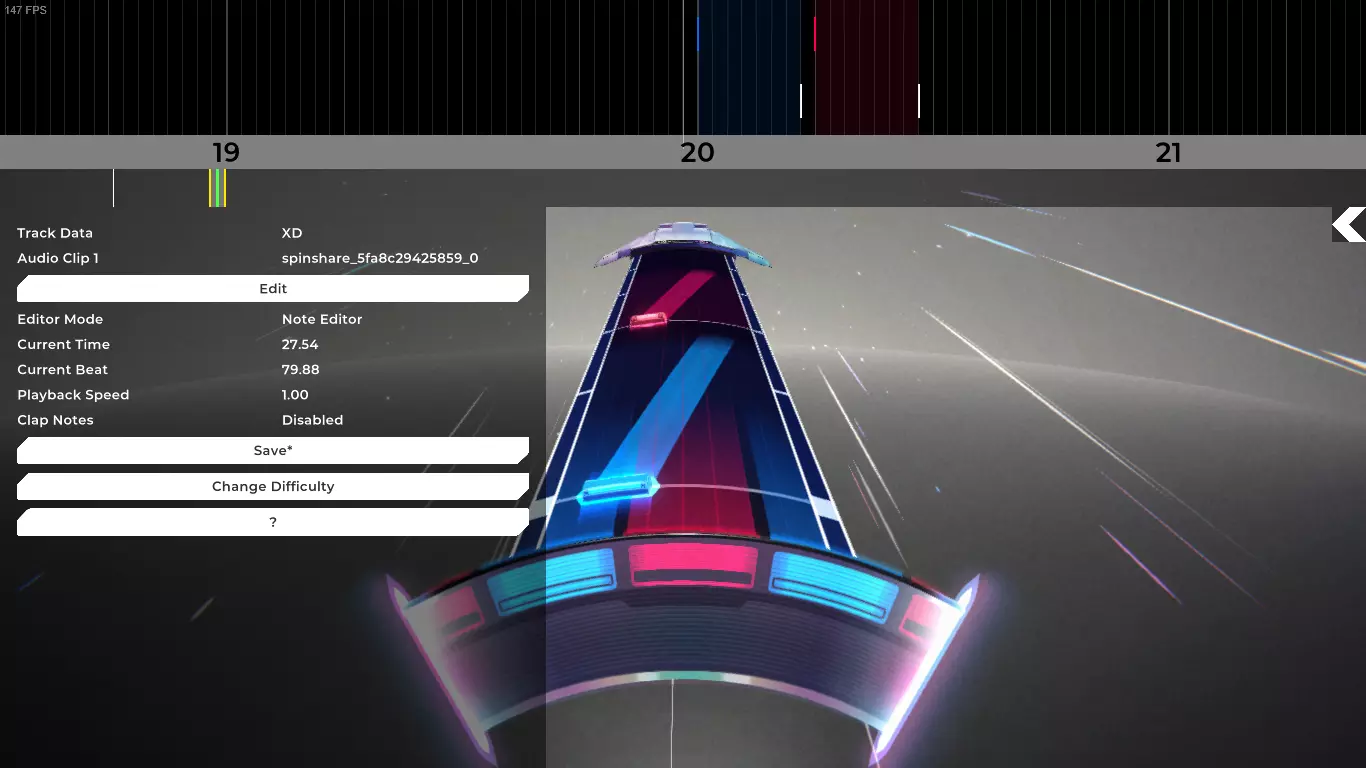Click the Current Time value 27.54
The height and width of the screenshot is (768, 1366).
click(300, 344)
